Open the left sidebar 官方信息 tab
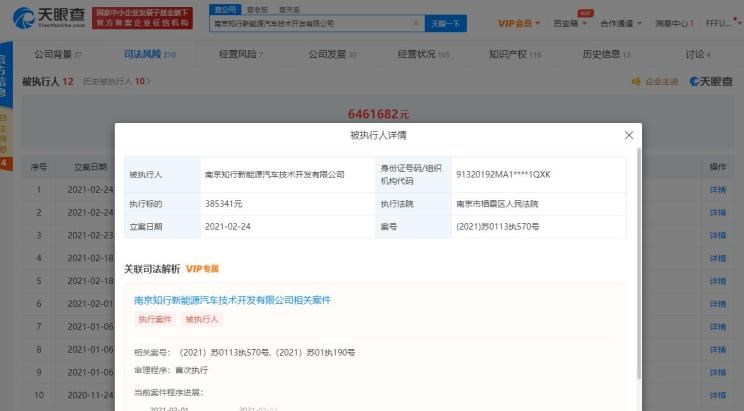This screenshot has height=411, width=744. (5, 75)
